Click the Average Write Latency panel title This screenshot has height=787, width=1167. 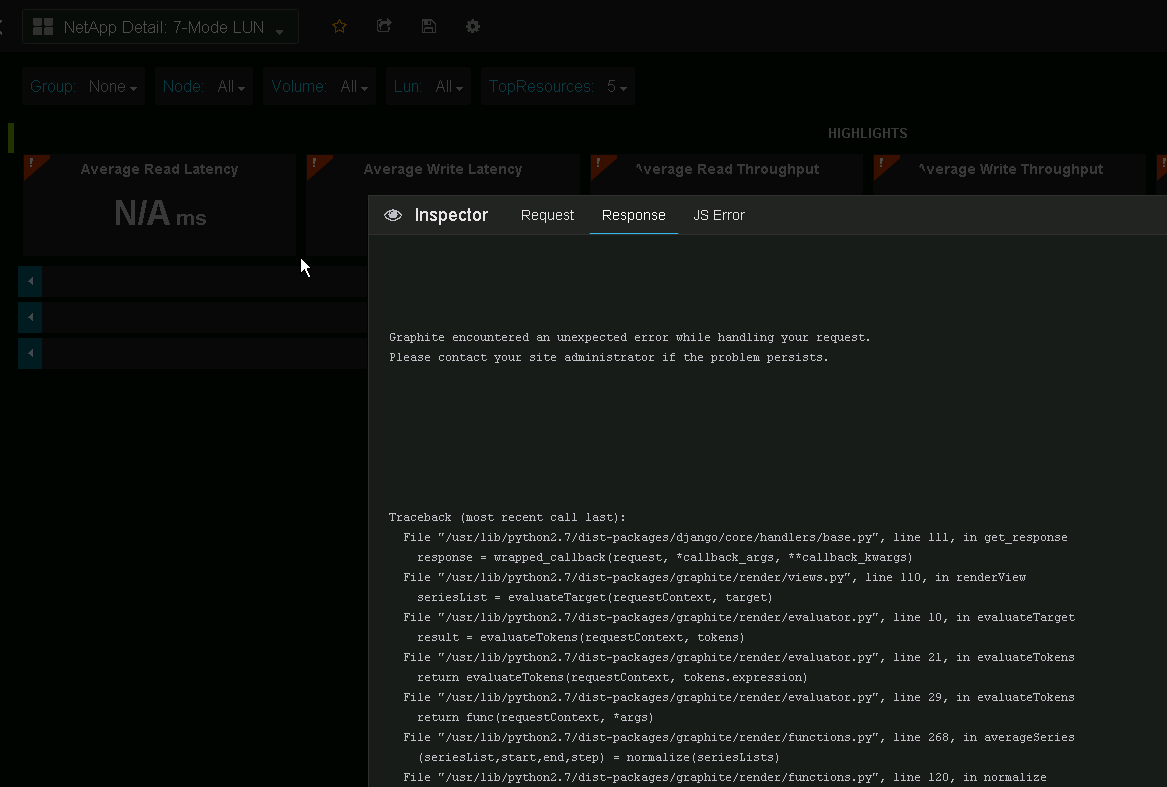442,170
